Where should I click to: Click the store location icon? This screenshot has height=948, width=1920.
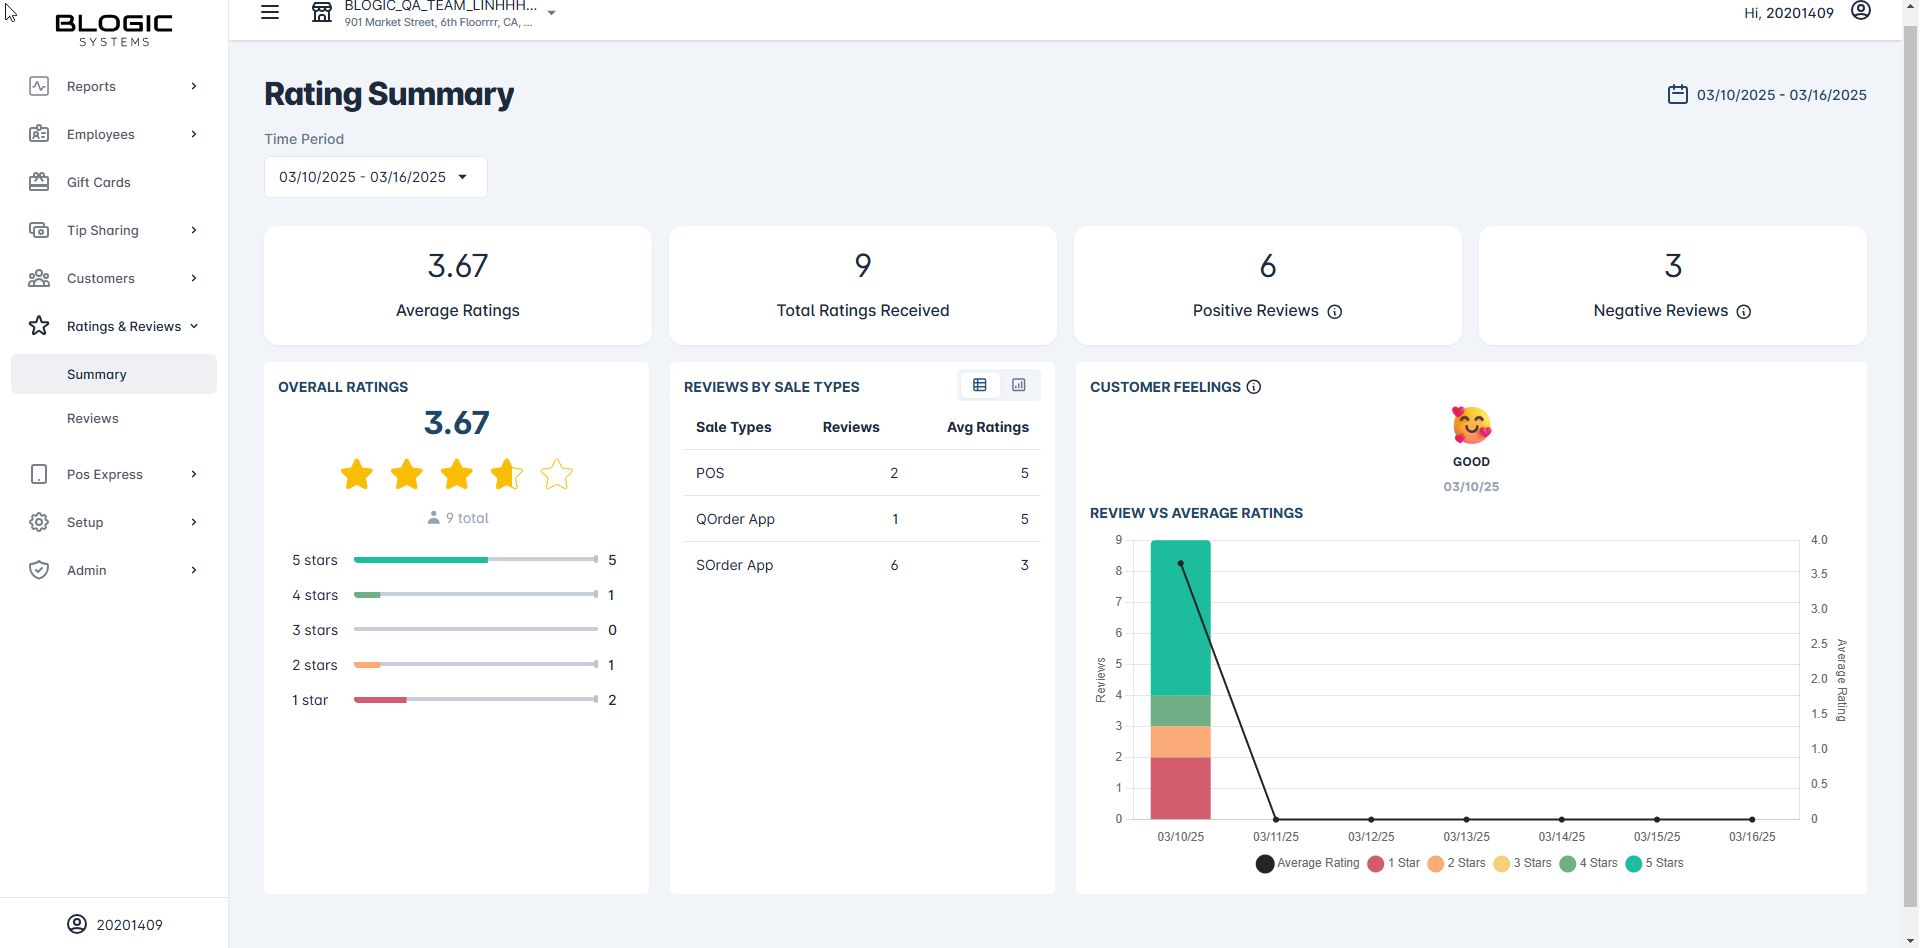[x=322, y=13]
